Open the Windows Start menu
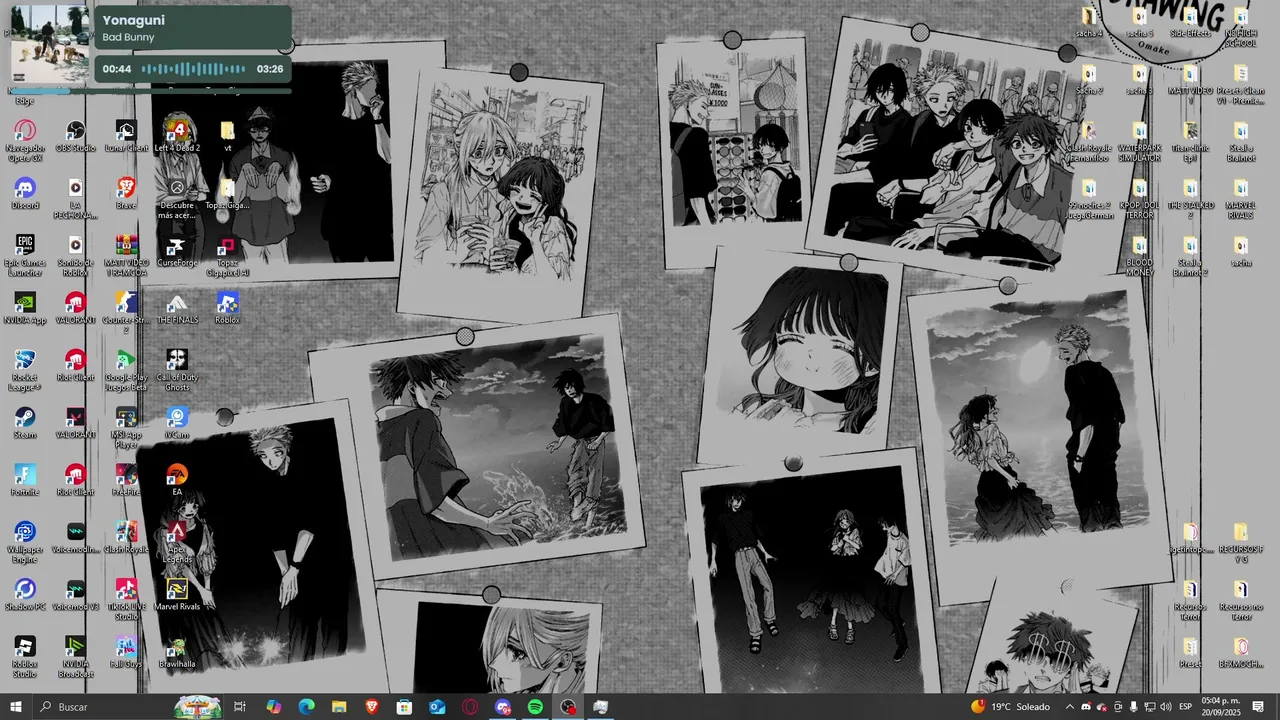The image size is (1280, 720). 16,707
